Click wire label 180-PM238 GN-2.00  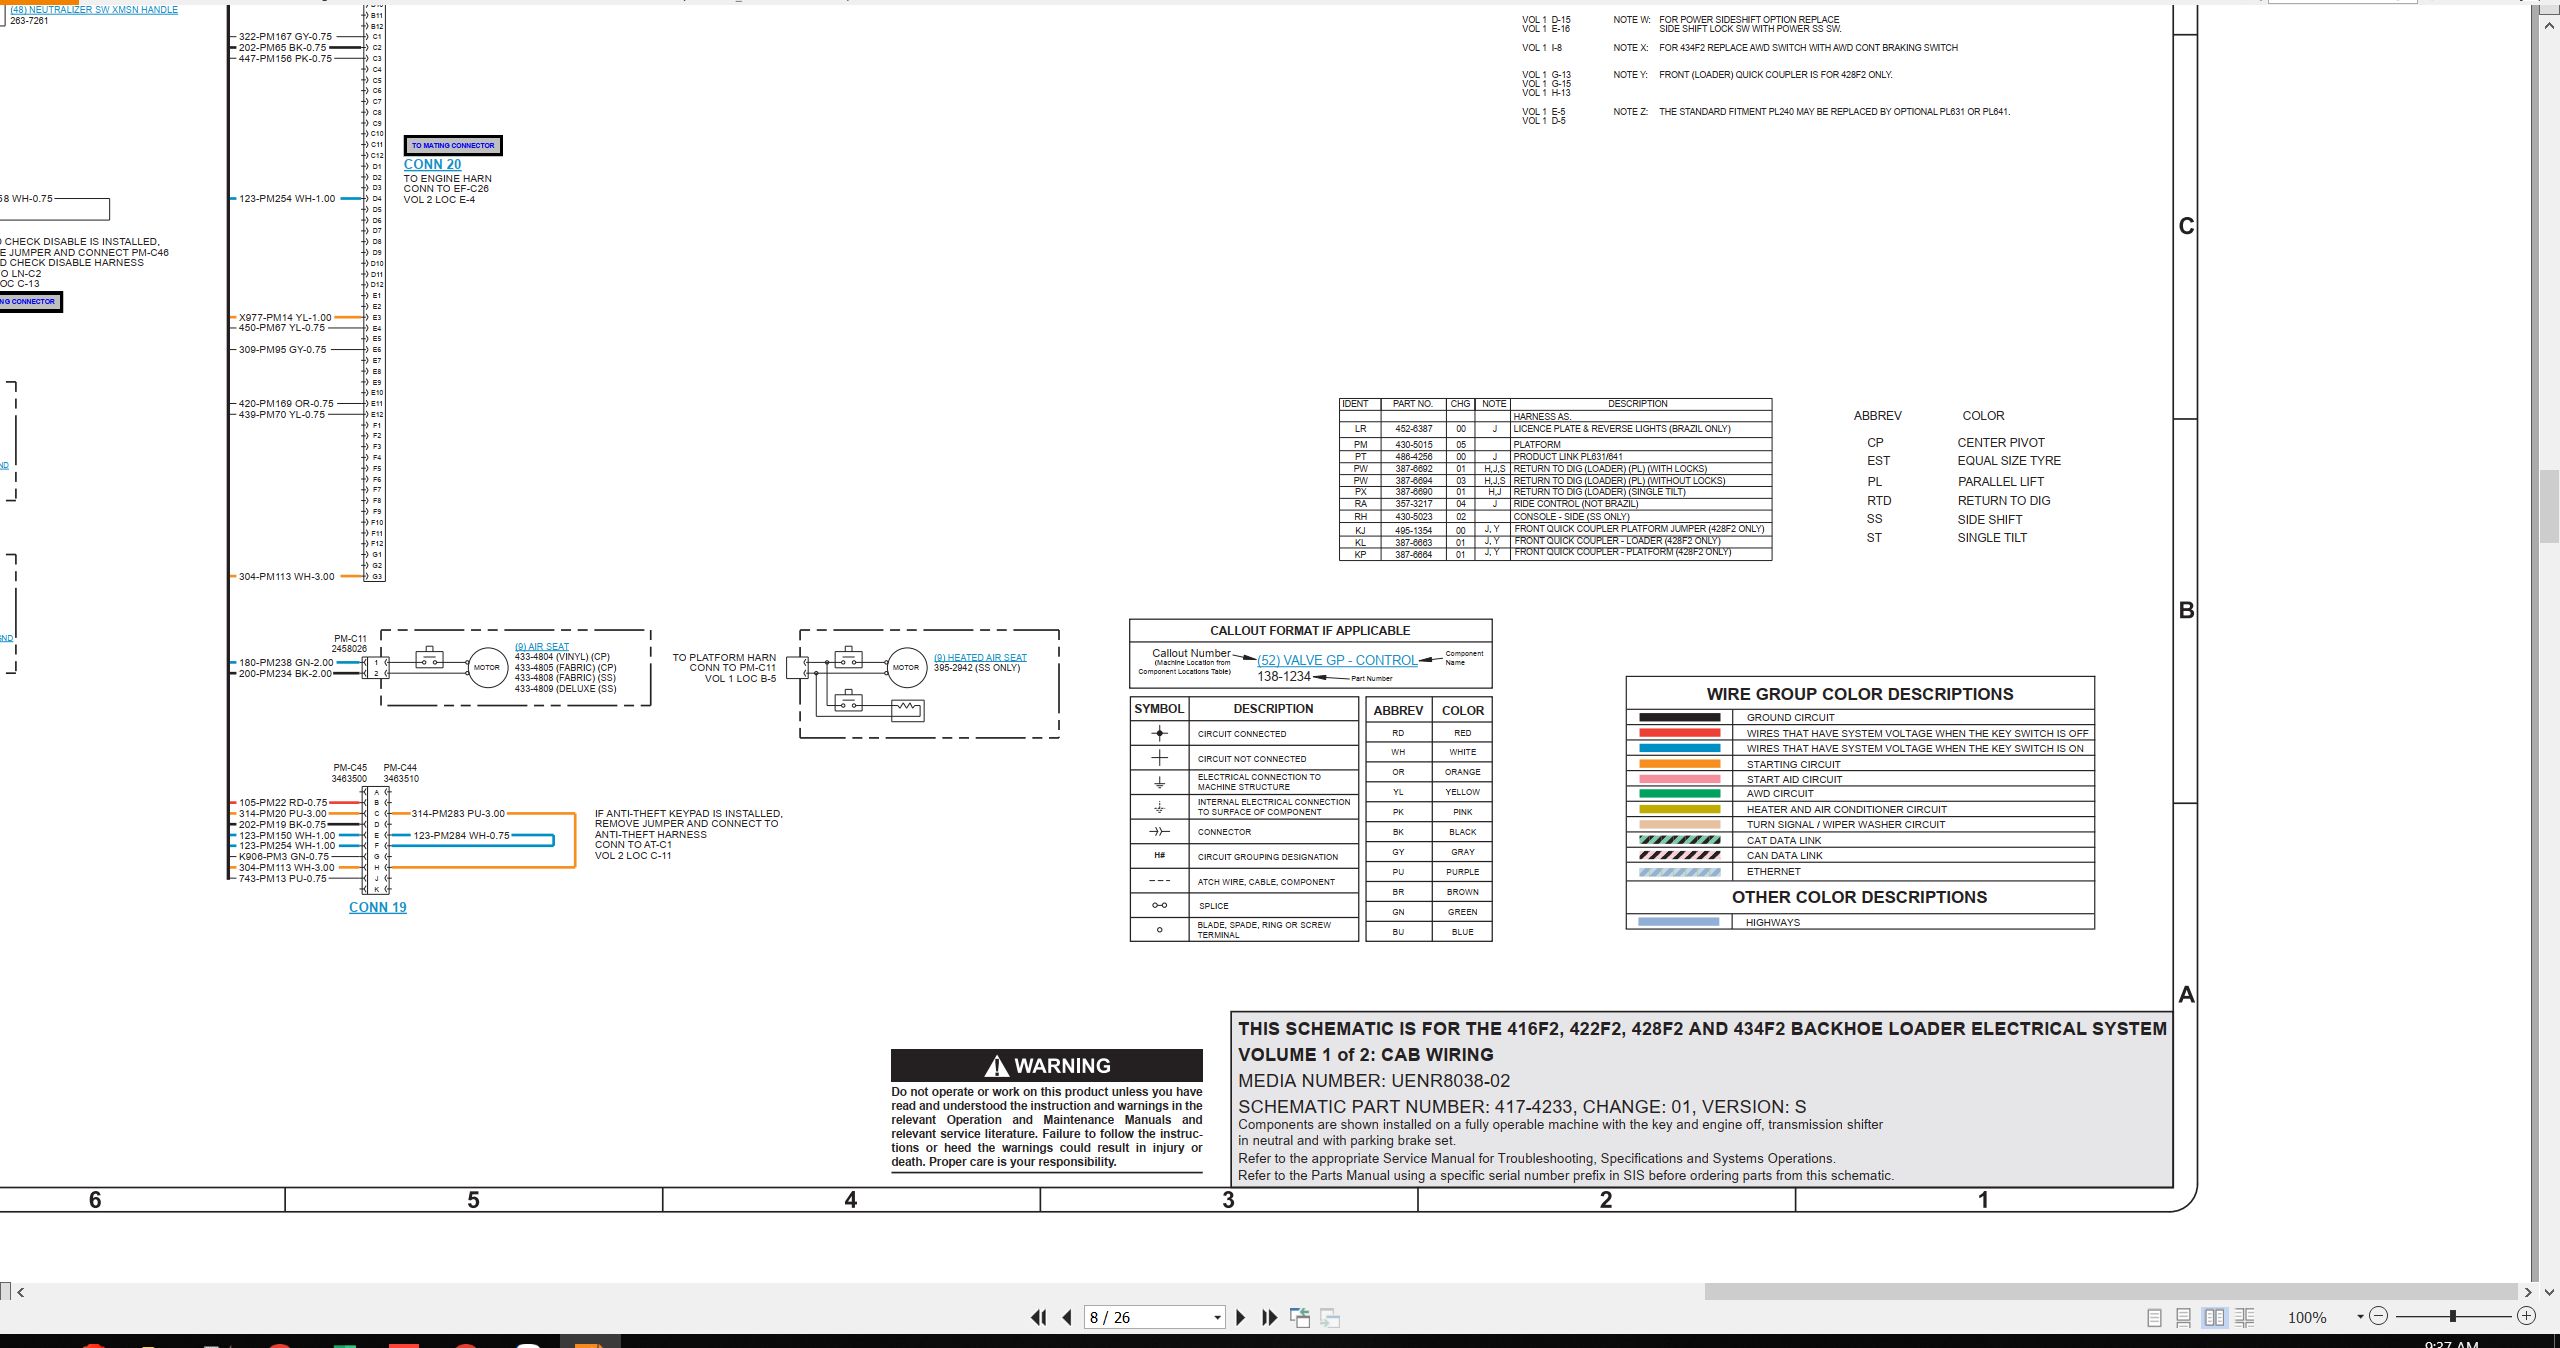286,663
